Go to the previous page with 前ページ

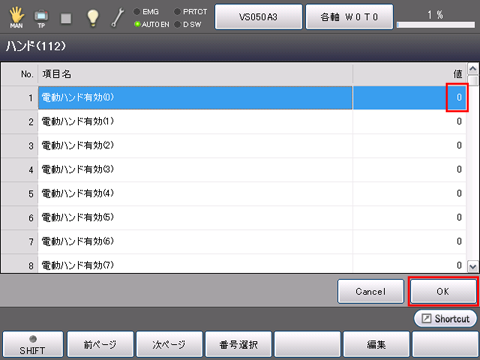click(100, 345)
